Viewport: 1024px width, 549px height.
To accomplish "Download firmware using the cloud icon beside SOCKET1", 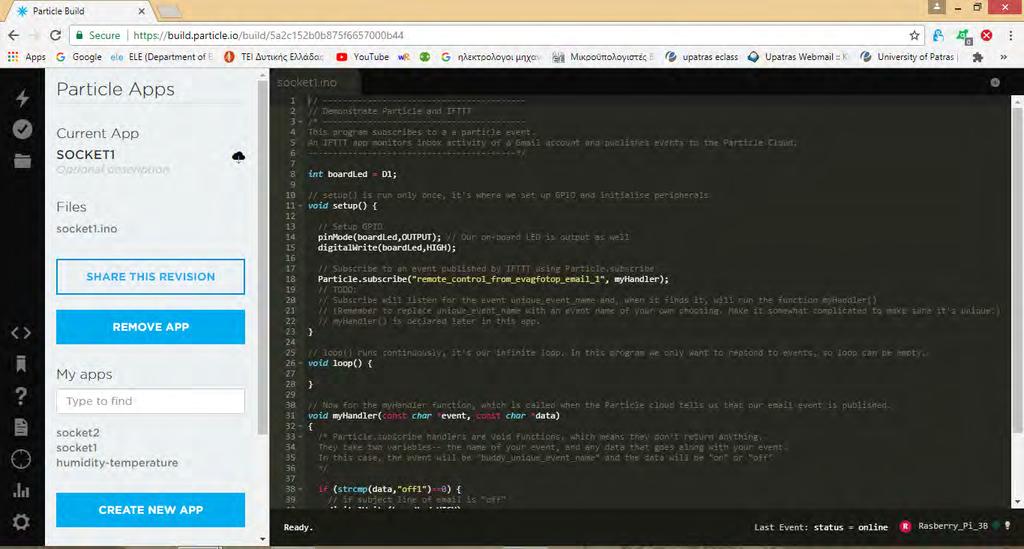I will click(x=238, y=156).
